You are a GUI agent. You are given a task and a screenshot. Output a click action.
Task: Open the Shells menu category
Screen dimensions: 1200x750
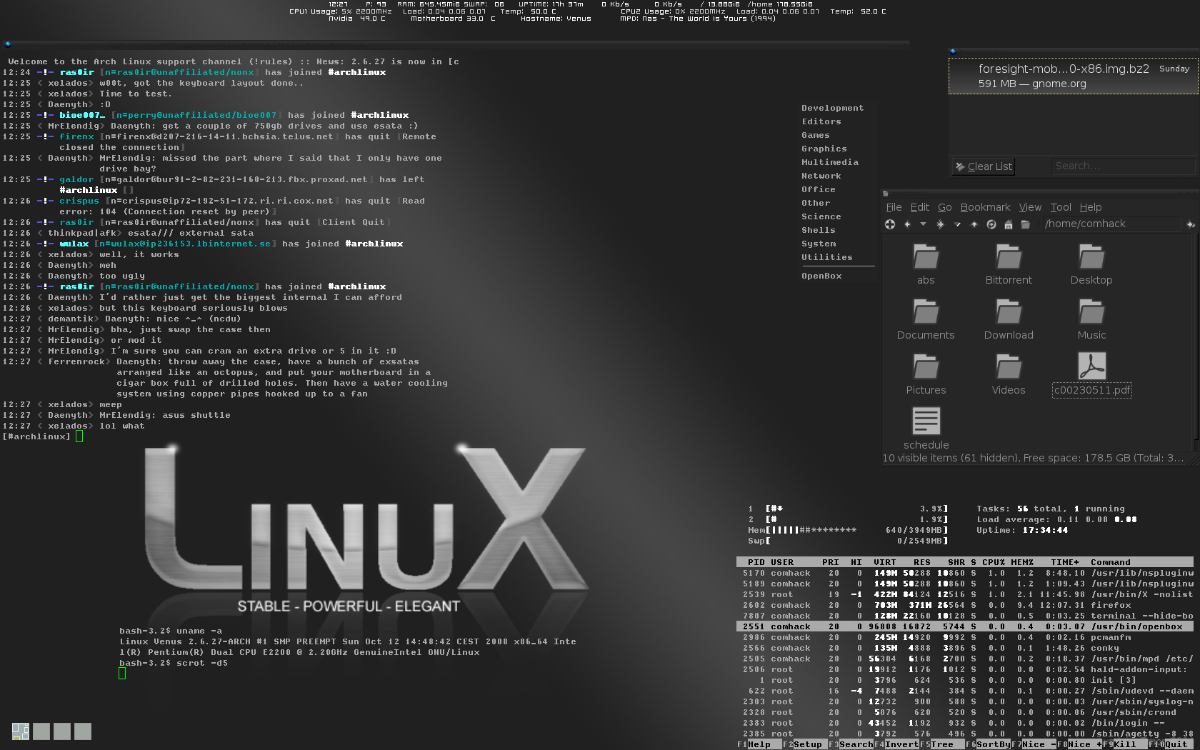[818, 230]
